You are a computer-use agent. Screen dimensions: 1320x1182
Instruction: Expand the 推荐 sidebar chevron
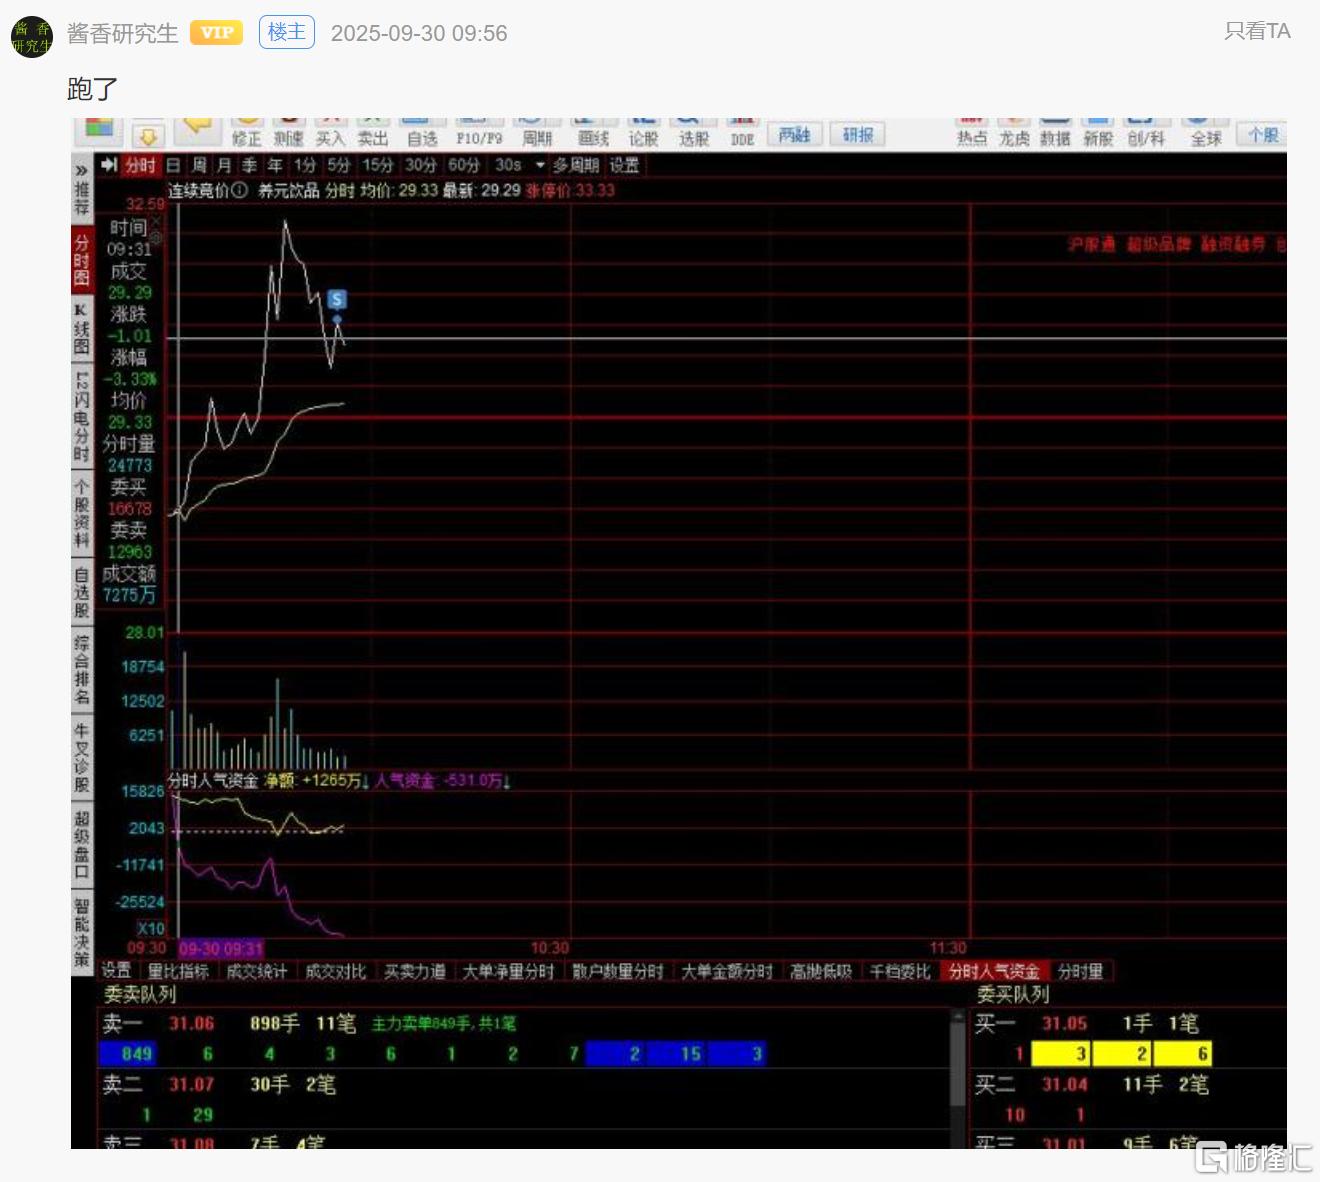(x=81, y=171)
